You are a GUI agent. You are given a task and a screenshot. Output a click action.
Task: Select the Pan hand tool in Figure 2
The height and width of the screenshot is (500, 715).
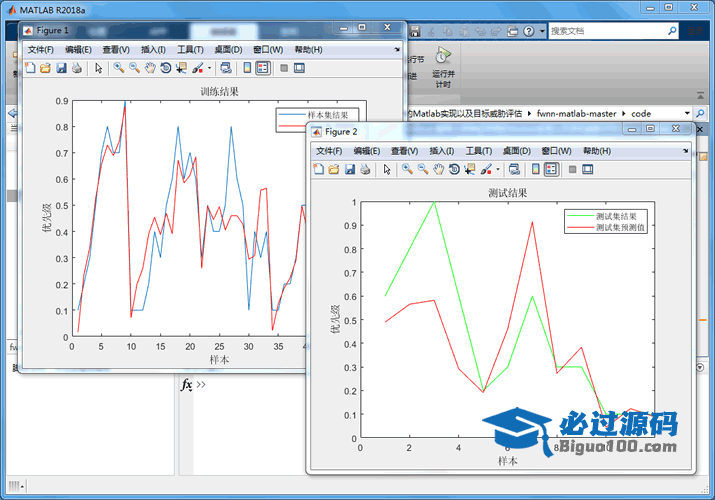click(439, 169)
